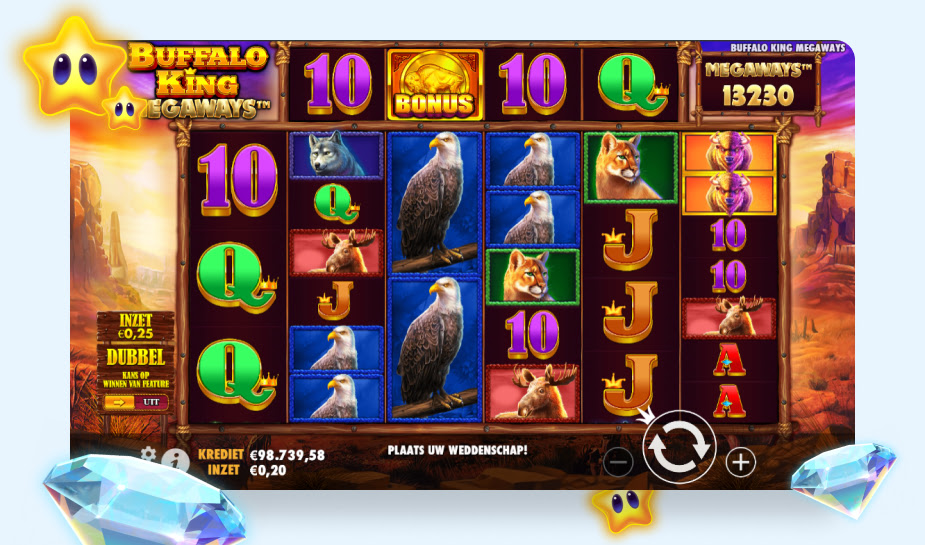Click the cougar symbol on reel five
The image size is (925, 545).
(631, 168)
